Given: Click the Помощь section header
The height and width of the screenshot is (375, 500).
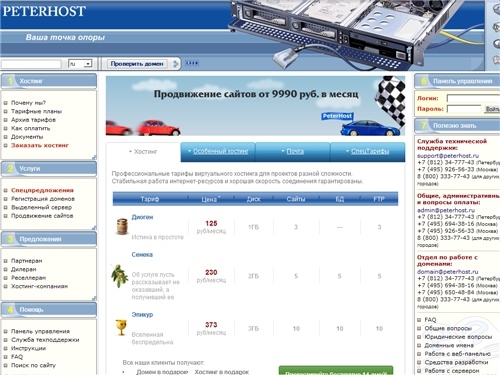Looking at the screenshot, I should pyautogui.click(x=49, y=310).
